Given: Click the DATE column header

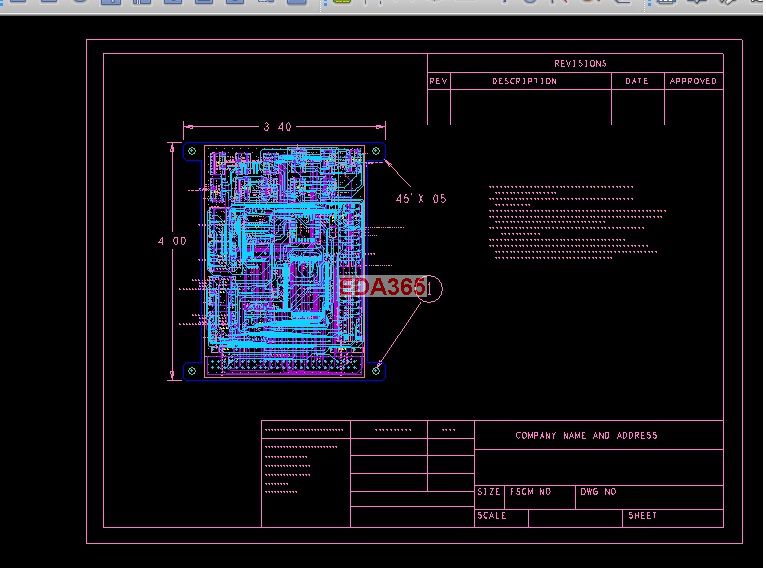Looking at the screenshot, I should pyautogui.click(x=637, y=81).
